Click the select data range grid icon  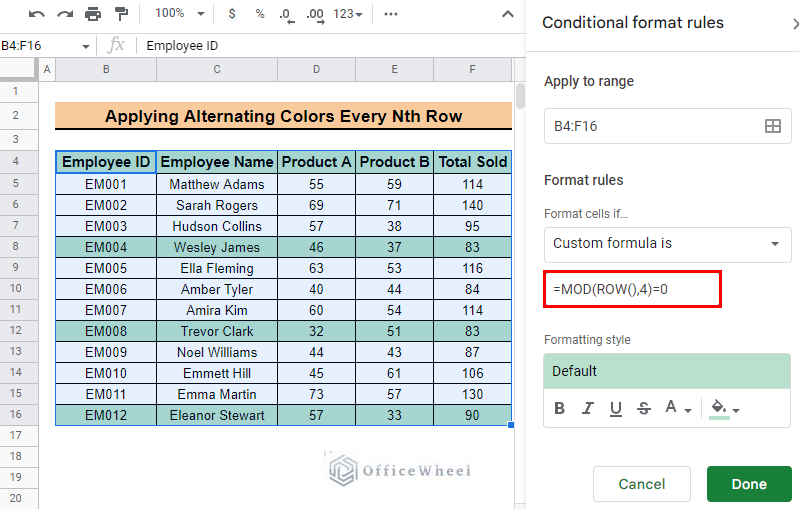pyautogui.click(x=773, y=126)
